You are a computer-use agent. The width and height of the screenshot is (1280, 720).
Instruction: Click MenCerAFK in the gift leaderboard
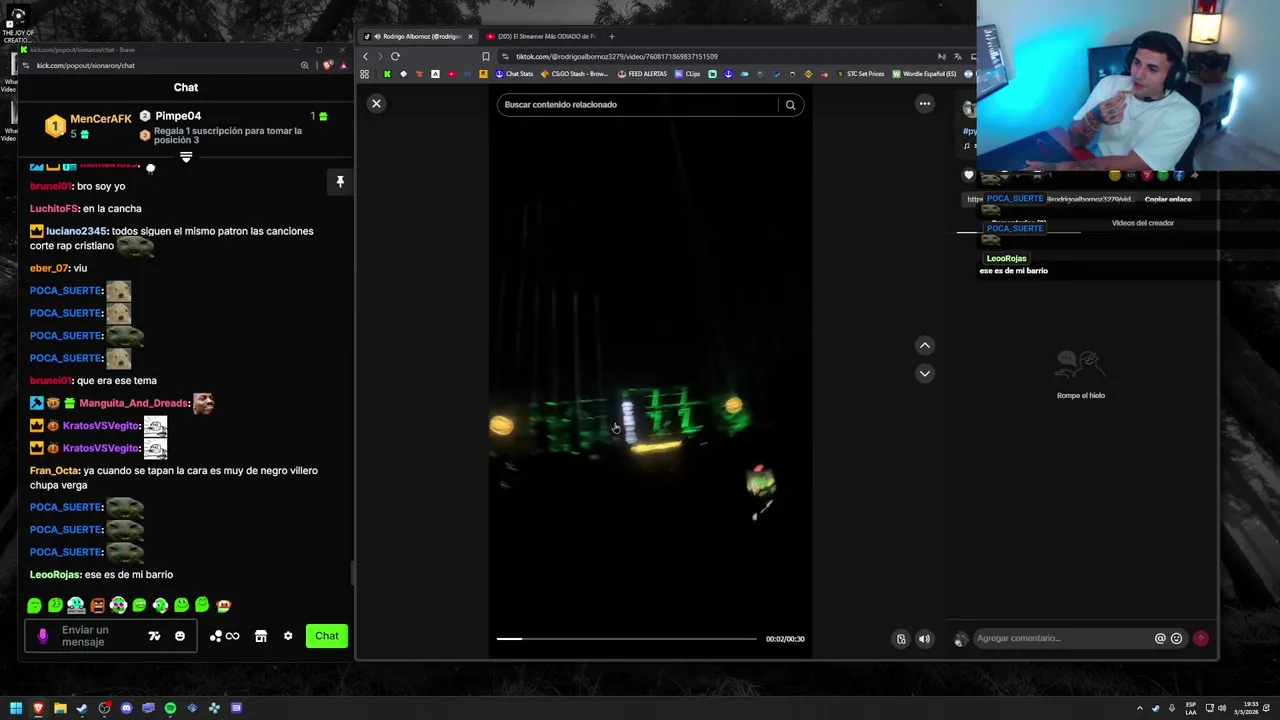(x=101, y=119)
